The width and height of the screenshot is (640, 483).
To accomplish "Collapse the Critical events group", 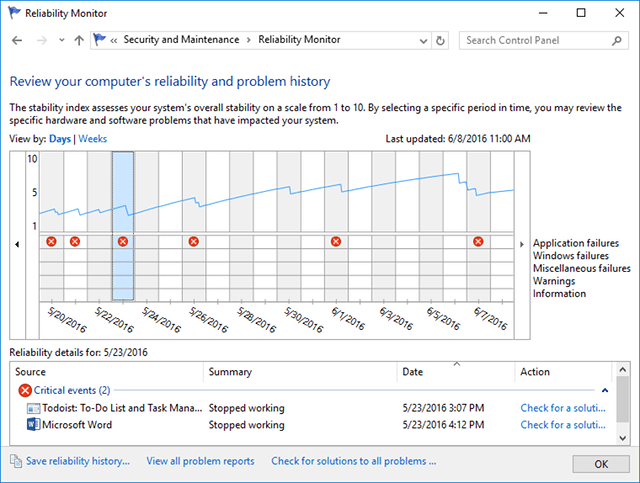I will 605,391.
